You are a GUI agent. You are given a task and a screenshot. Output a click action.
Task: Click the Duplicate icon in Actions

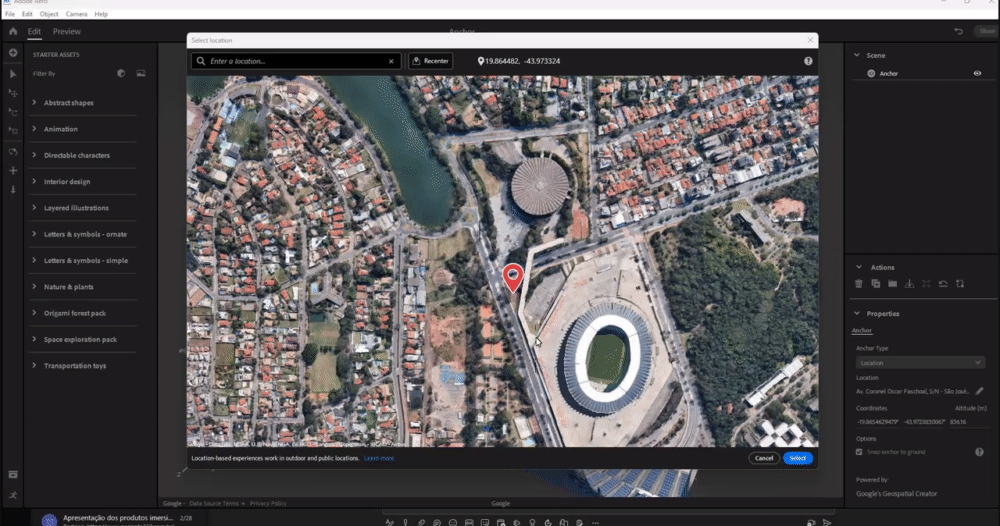(876, 284)
